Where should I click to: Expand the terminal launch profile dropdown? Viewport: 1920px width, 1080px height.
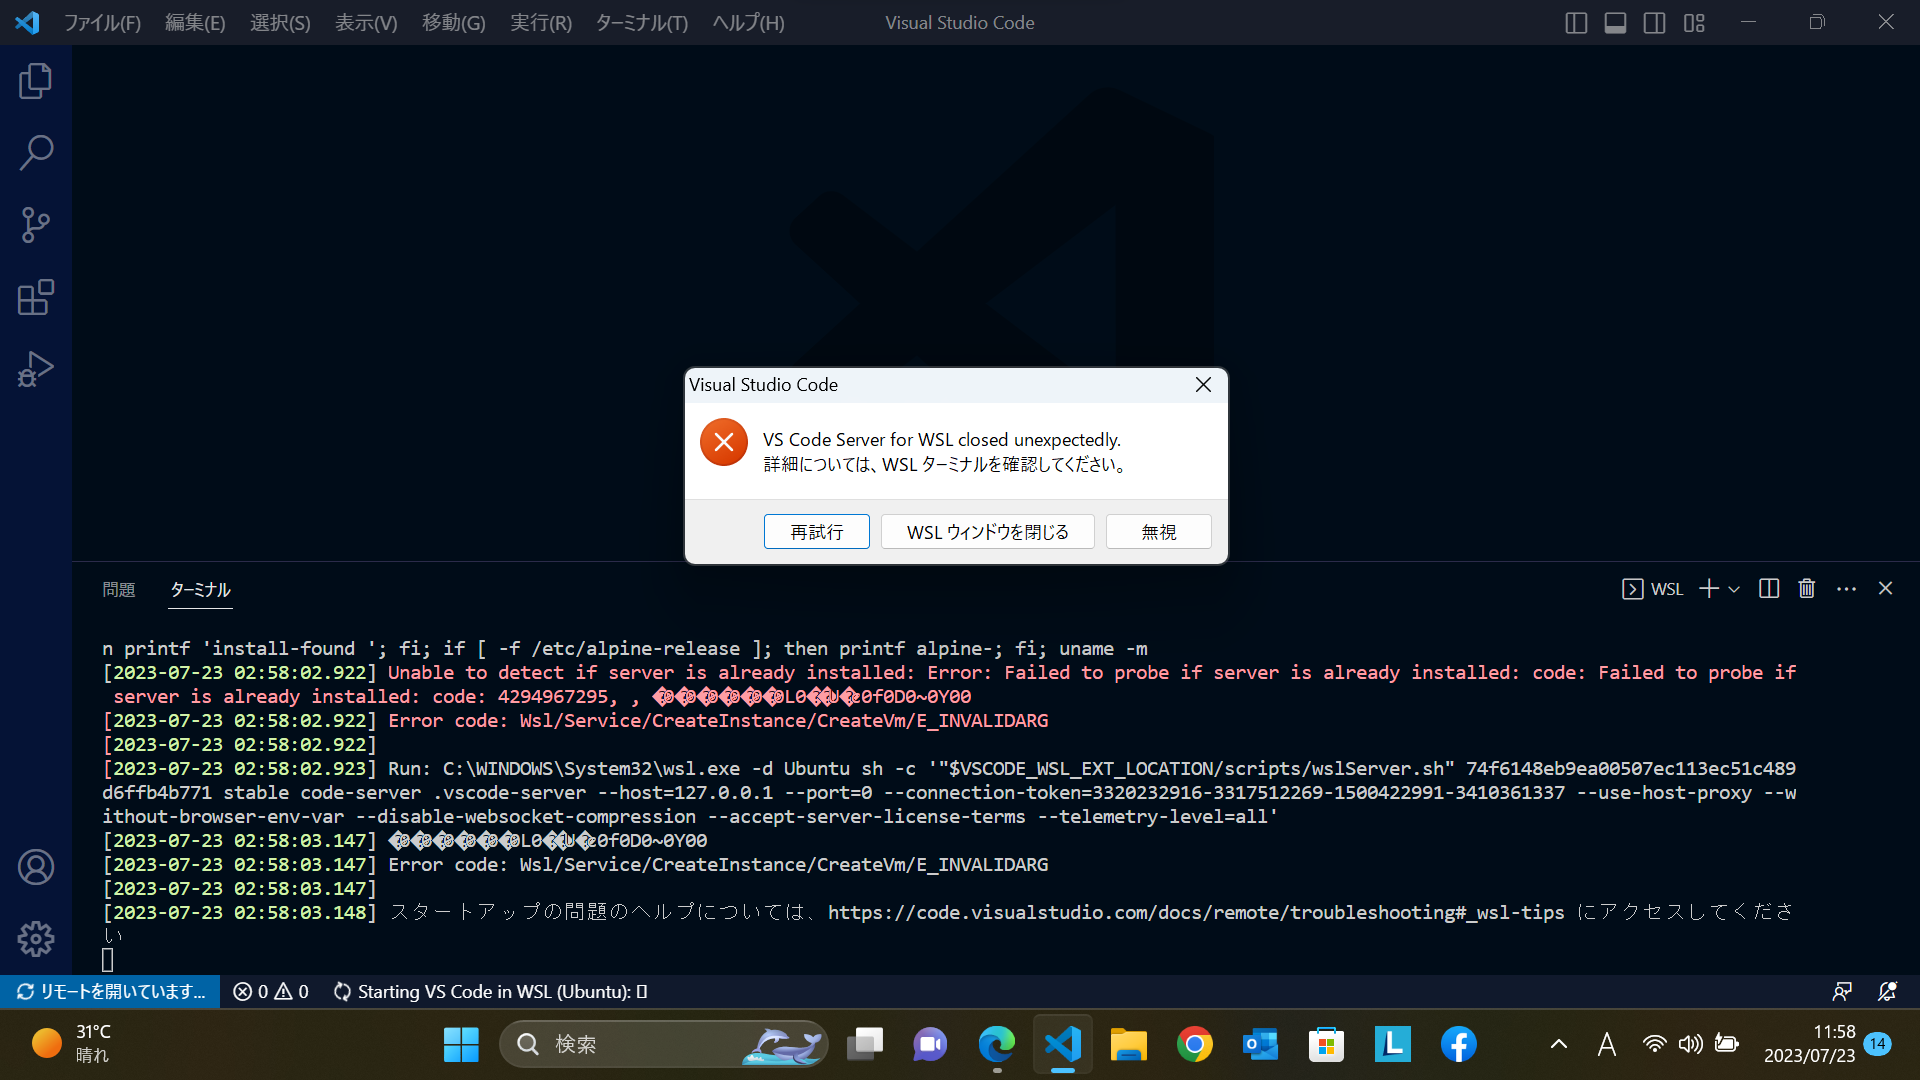(1734, 589)
